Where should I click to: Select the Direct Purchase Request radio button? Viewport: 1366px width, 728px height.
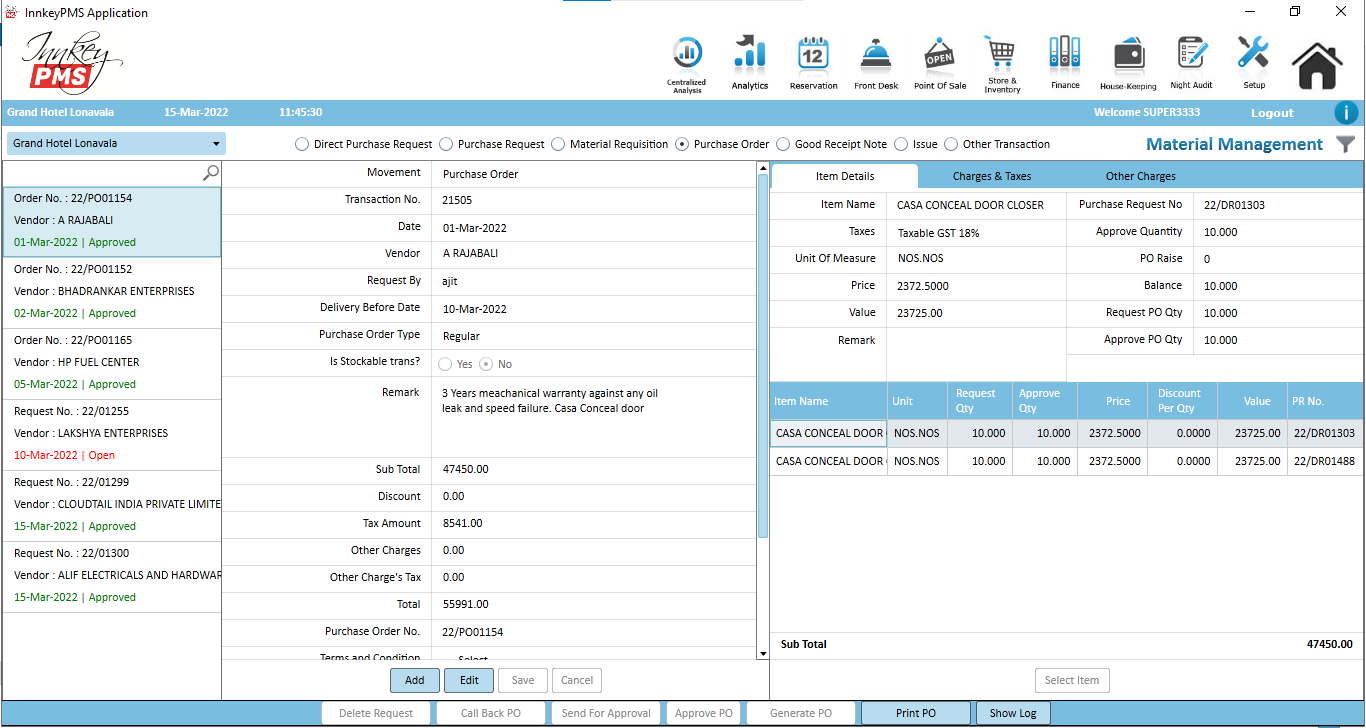[302, 144]
